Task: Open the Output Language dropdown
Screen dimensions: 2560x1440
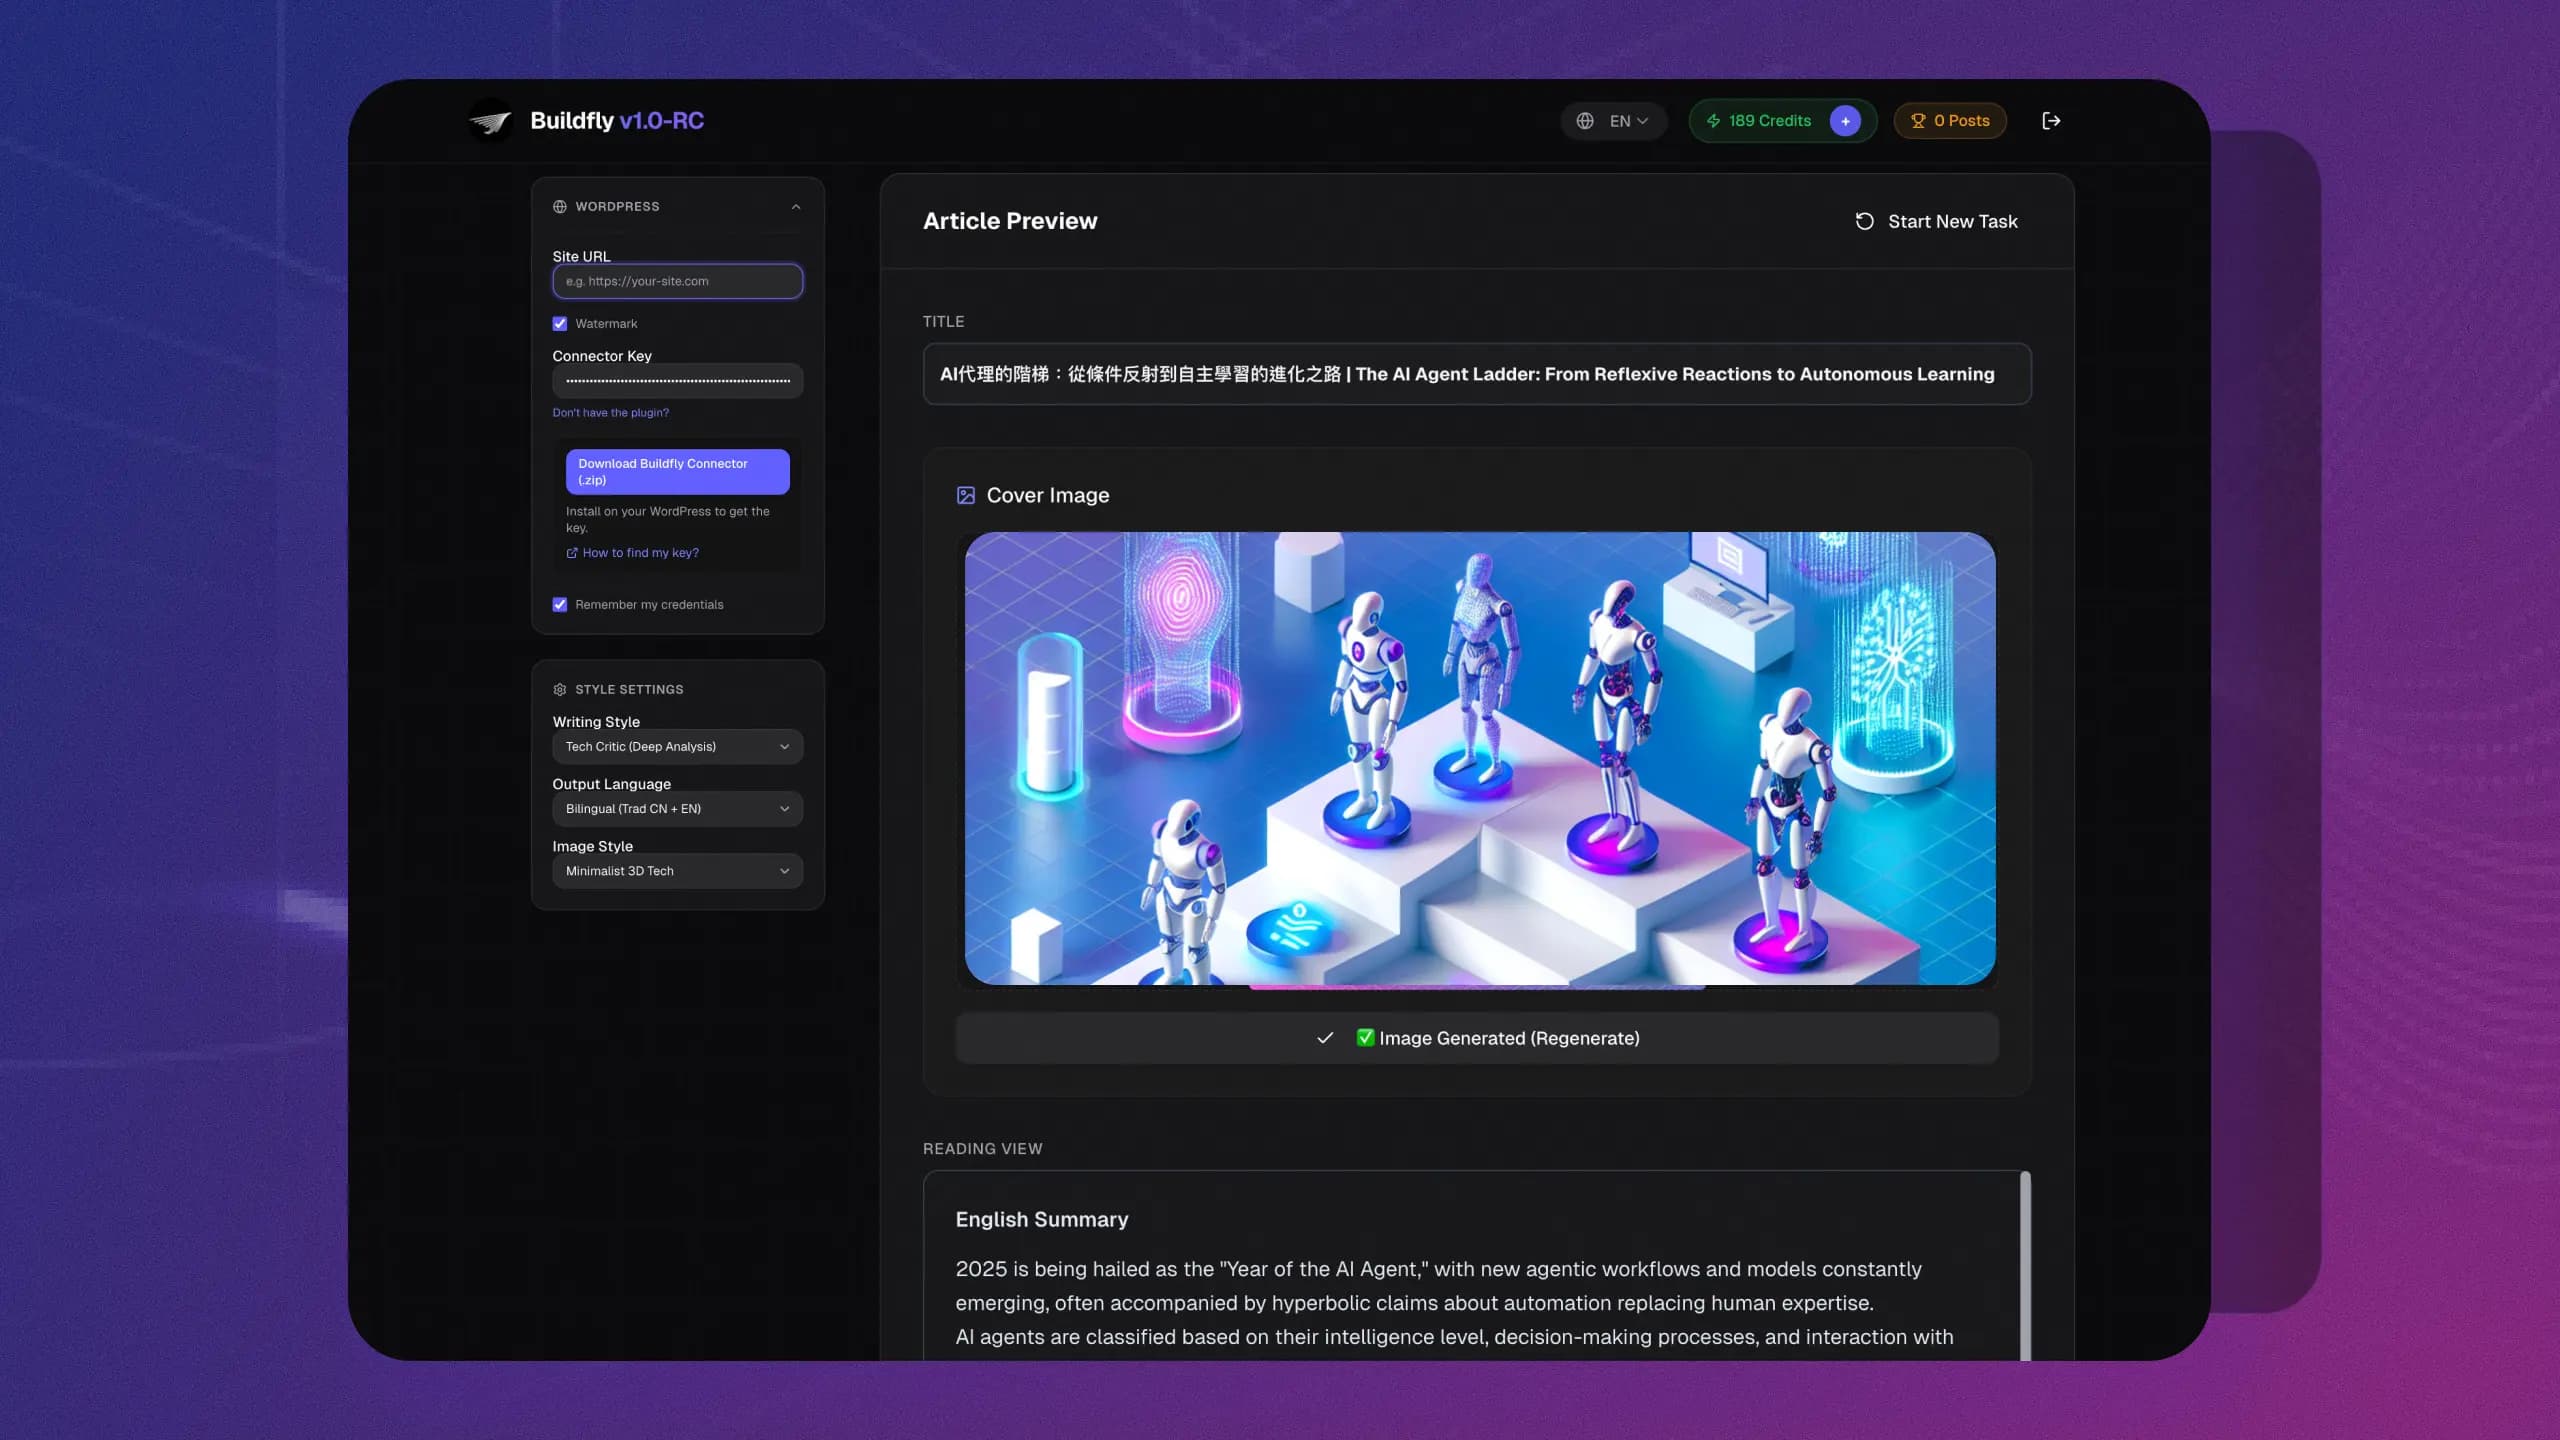Action: point(677,809)
